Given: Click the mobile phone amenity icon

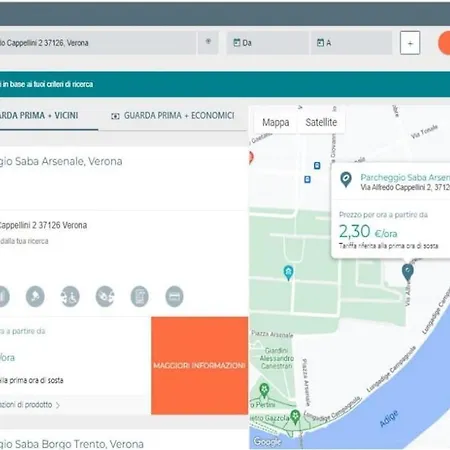Looking at the screenshot, I should 140,296.
